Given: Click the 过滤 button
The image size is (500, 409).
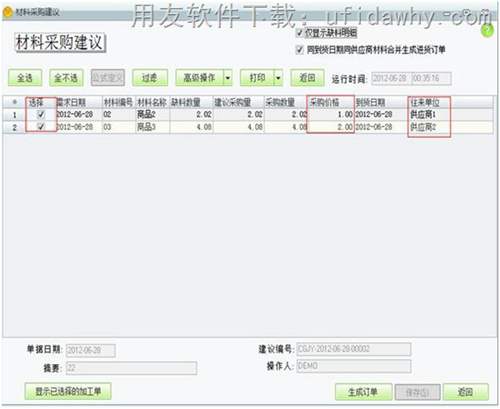Looking at the screenshot, I should [x=150, y=78].
